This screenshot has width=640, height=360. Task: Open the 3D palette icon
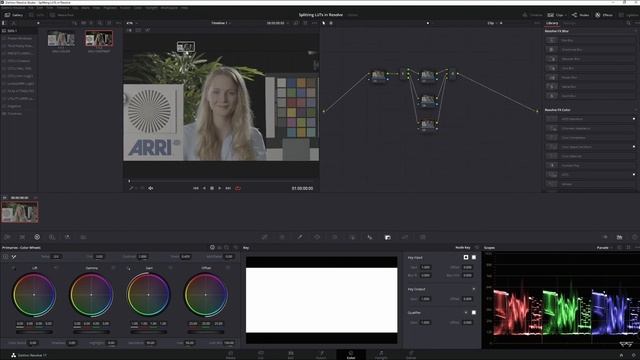[x=422, y=237]
